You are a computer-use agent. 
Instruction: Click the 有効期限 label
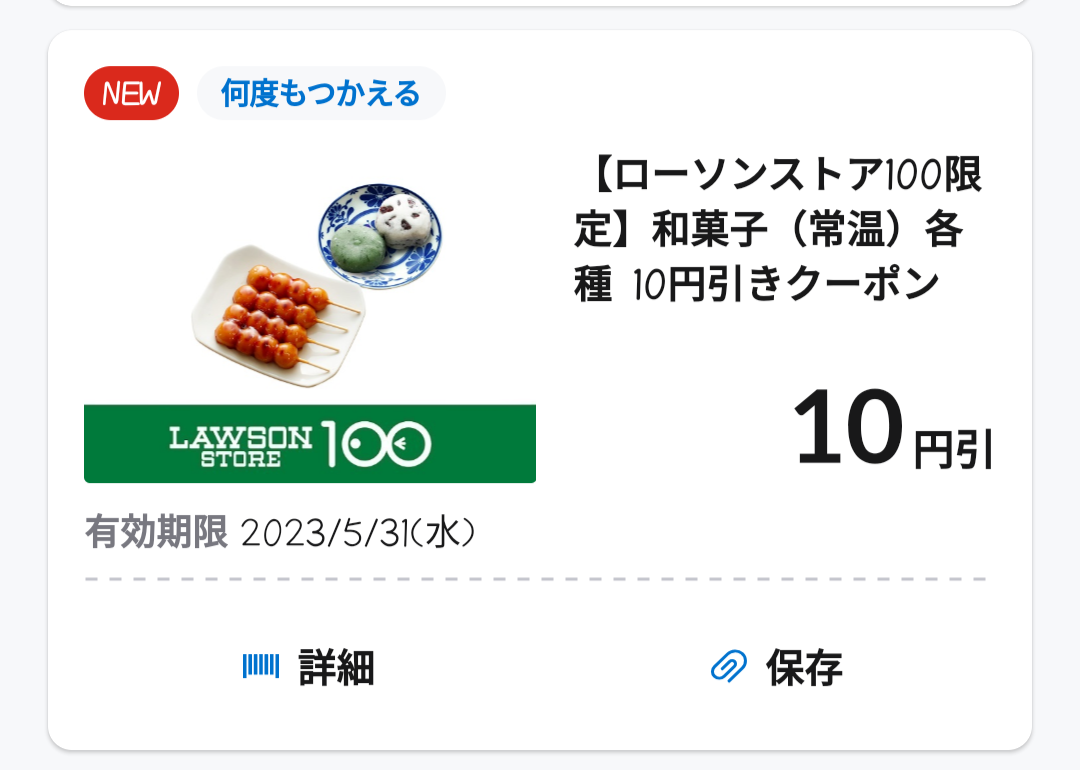pos(156,532)
